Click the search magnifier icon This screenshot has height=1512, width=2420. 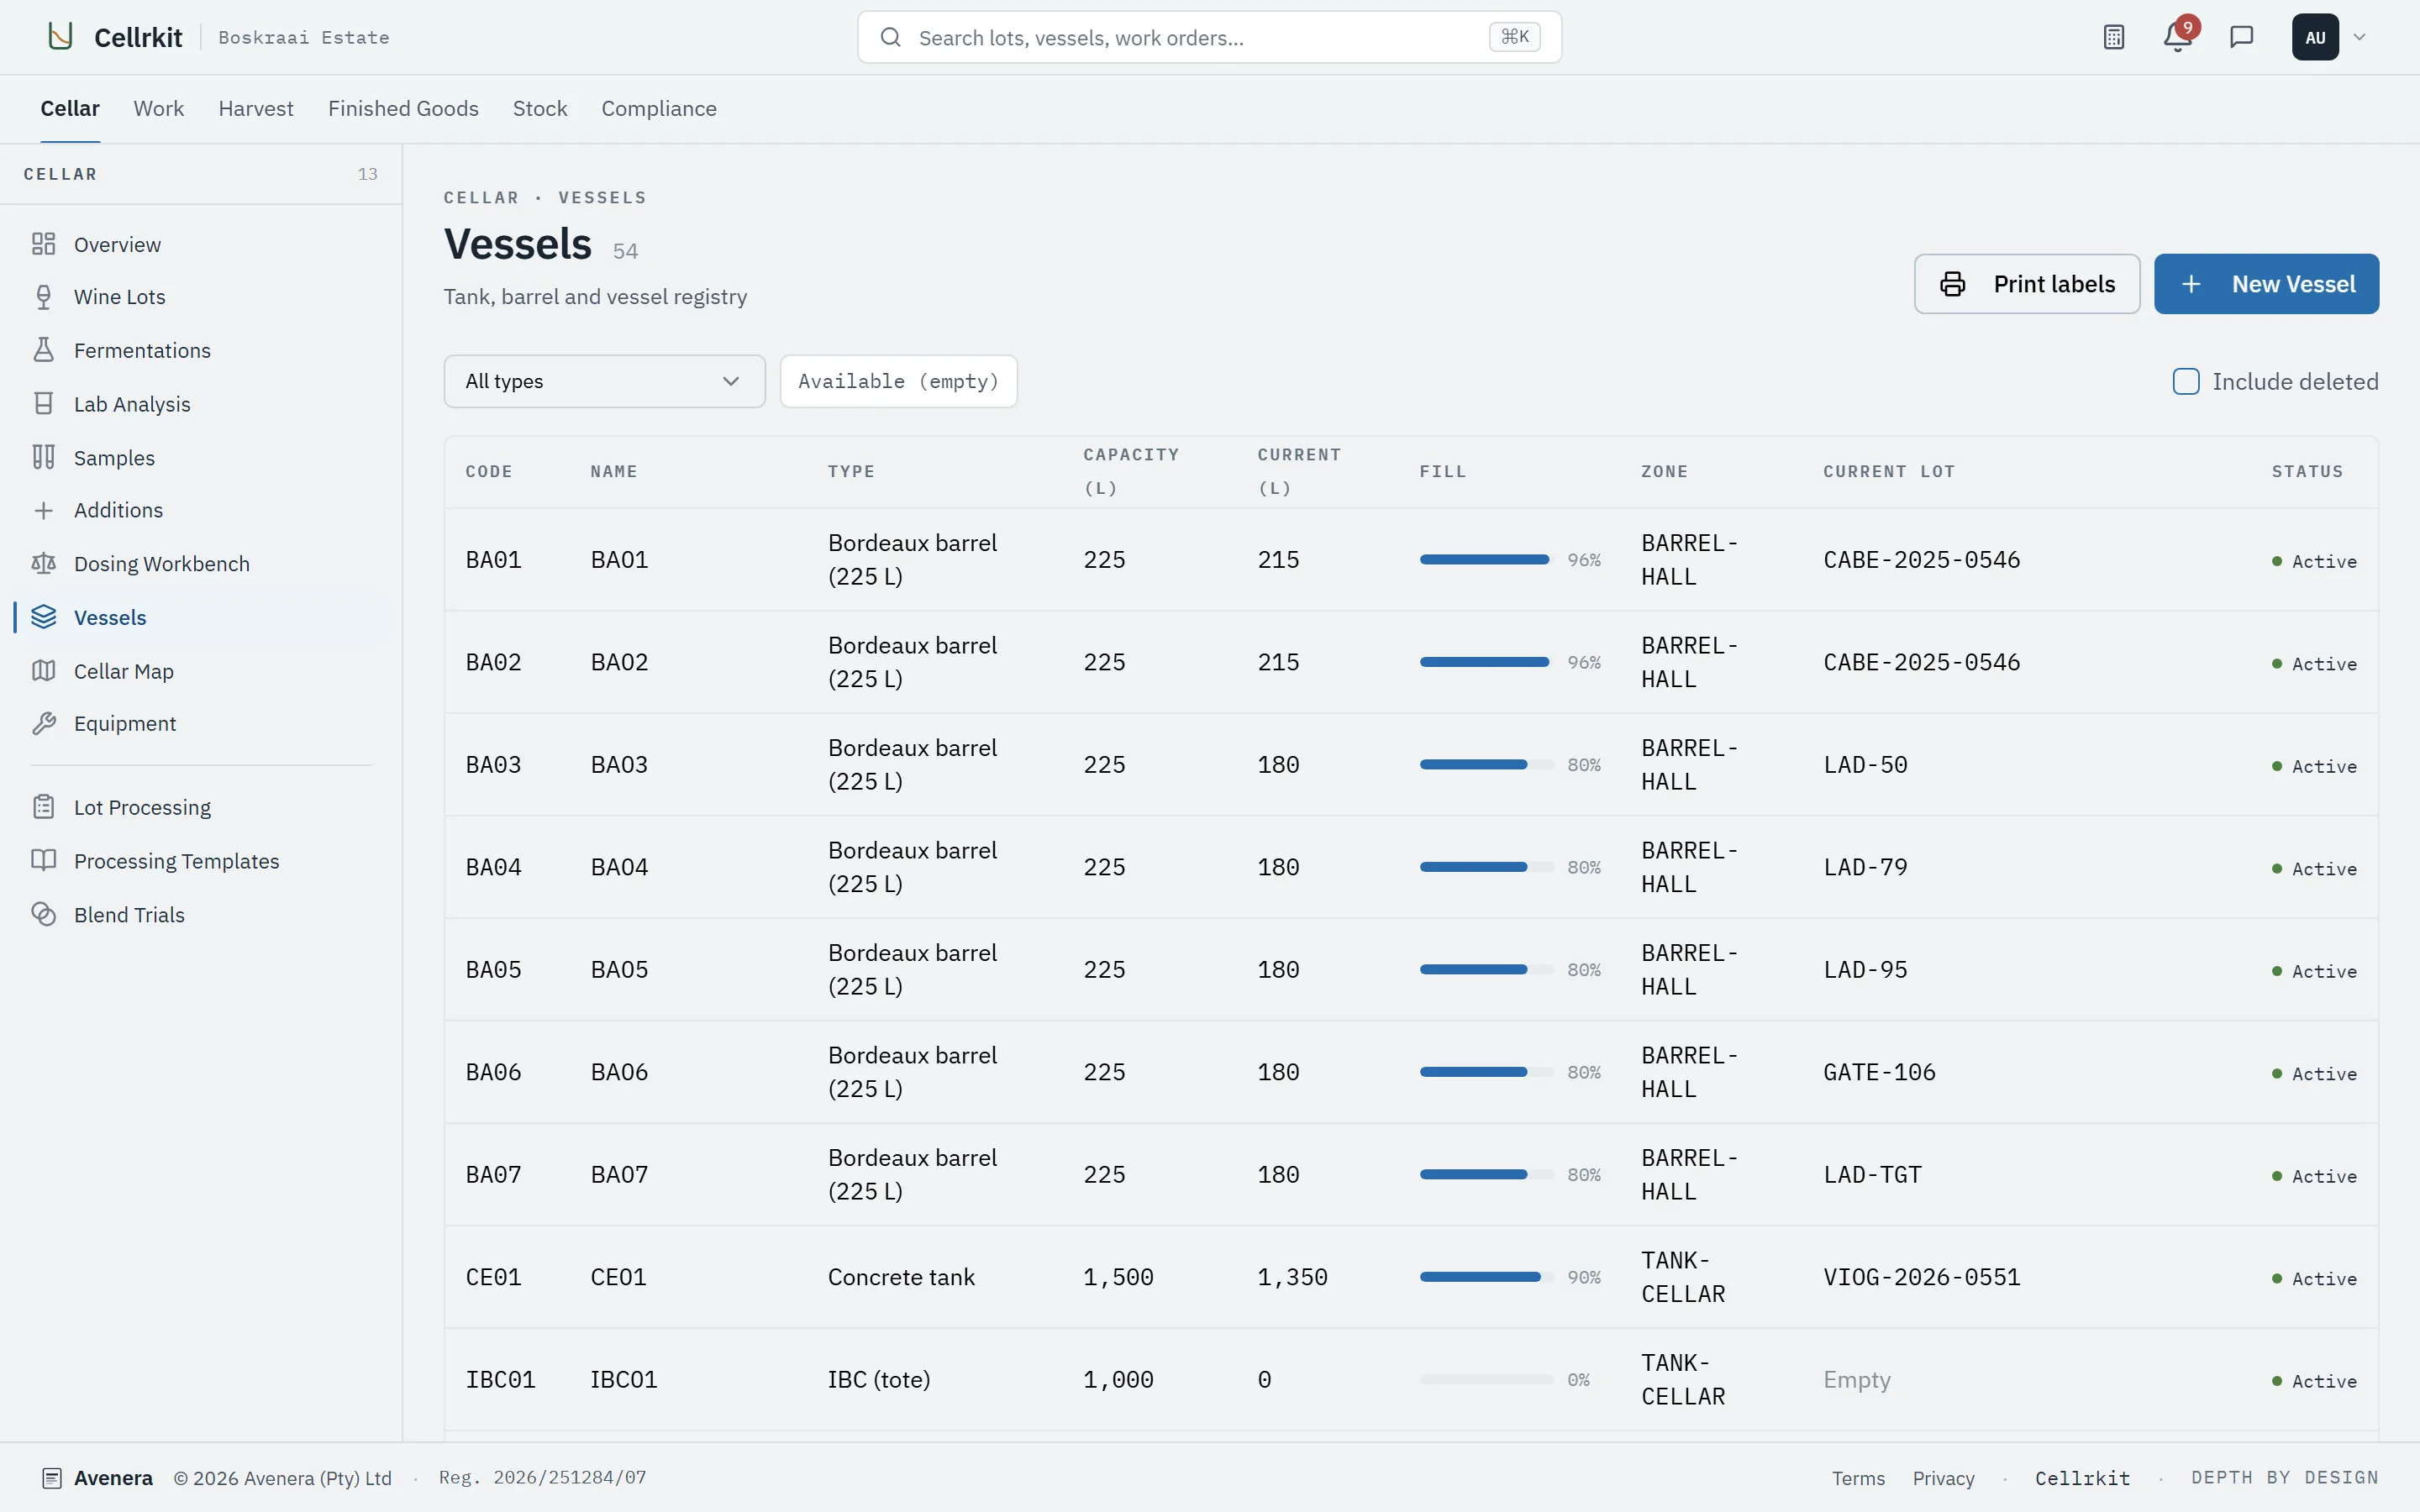click(890, 37)
